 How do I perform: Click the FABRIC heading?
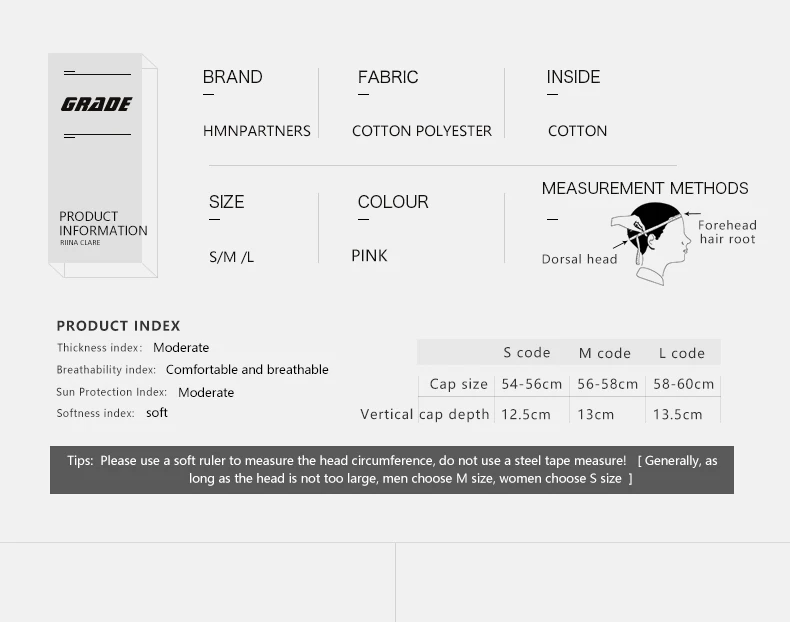click(388, 77)
